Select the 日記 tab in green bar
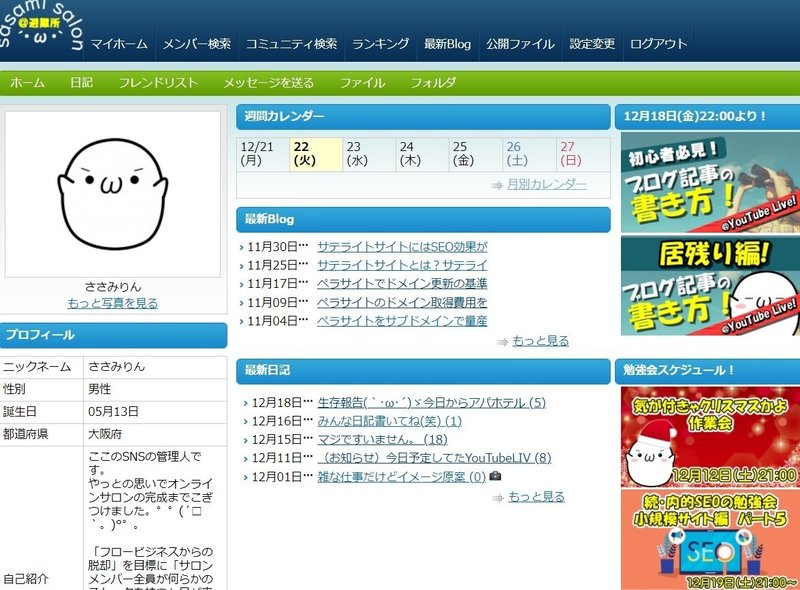 pyautogui.click(x=82, y=83)
